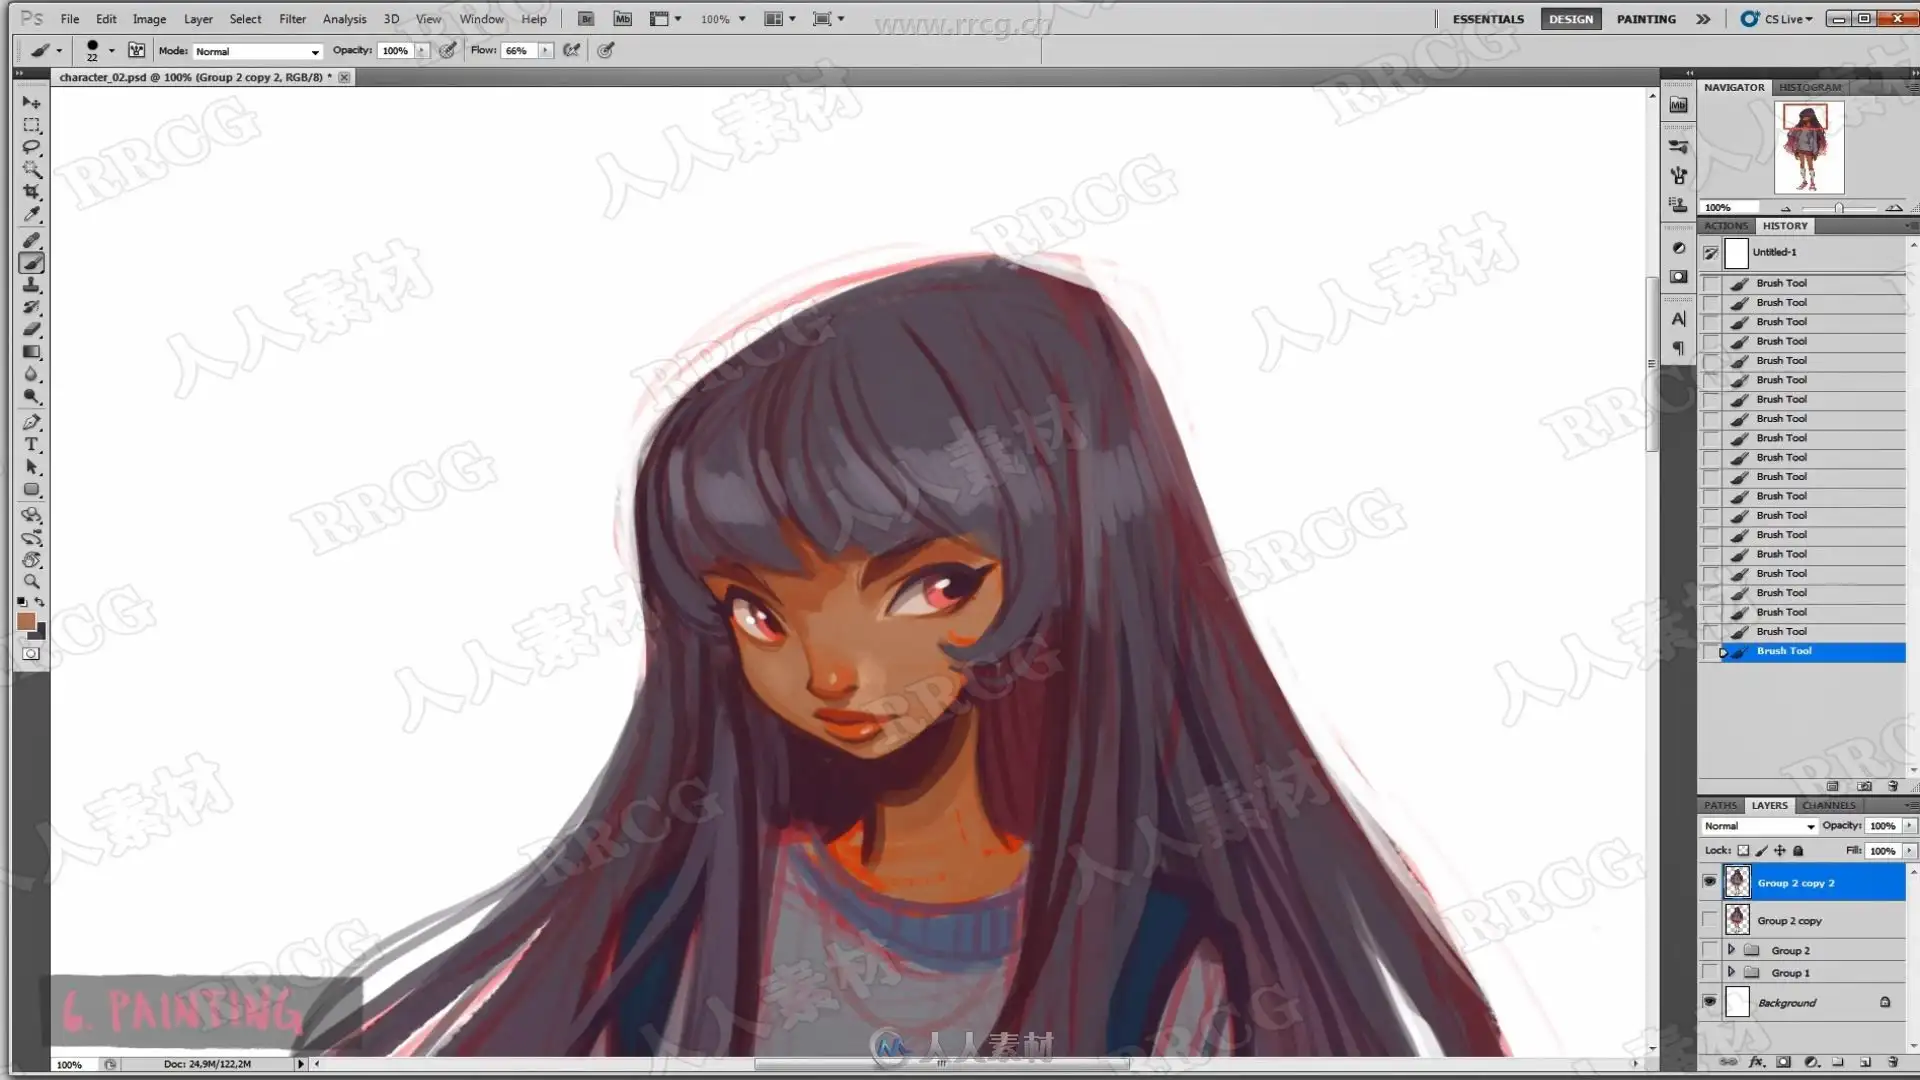Click the foreground color swatch
Image resolution: width=1920 pixels, height=1080 pixels.
(26, 622)
